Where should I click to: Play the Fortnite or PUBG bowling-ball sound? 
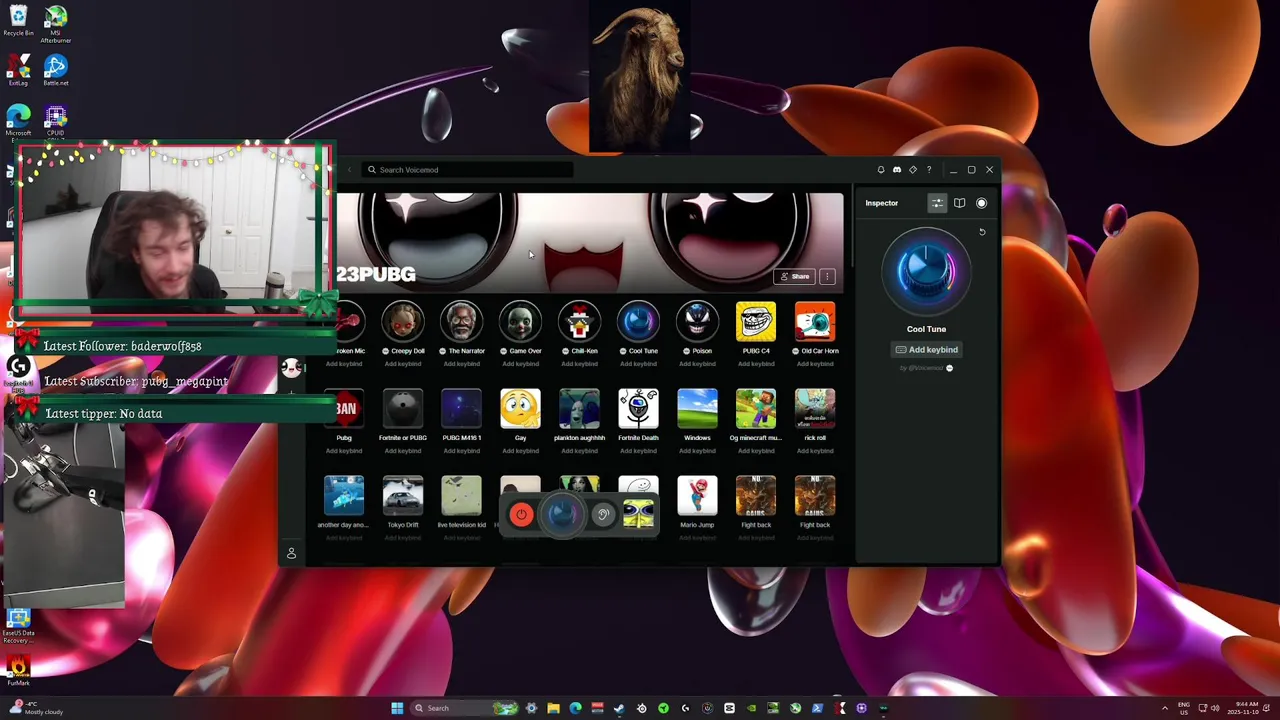(403, 410)
